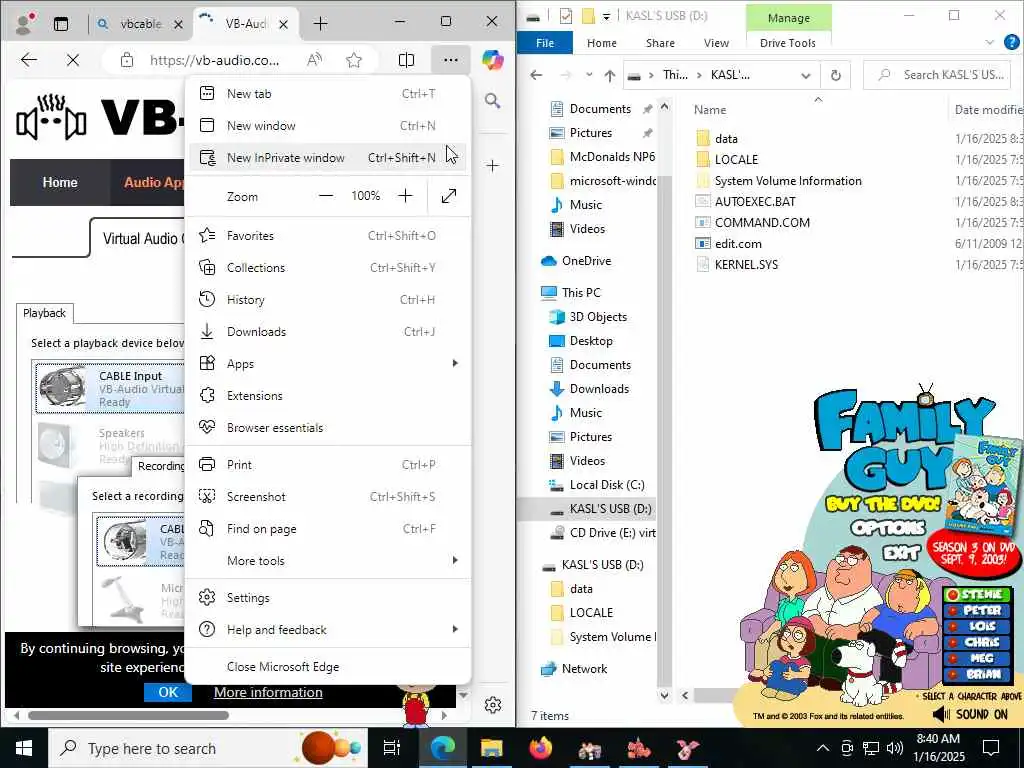Go up one folder in Explorer
This screenshot has width=1024, height=768.
coord(609,76)
